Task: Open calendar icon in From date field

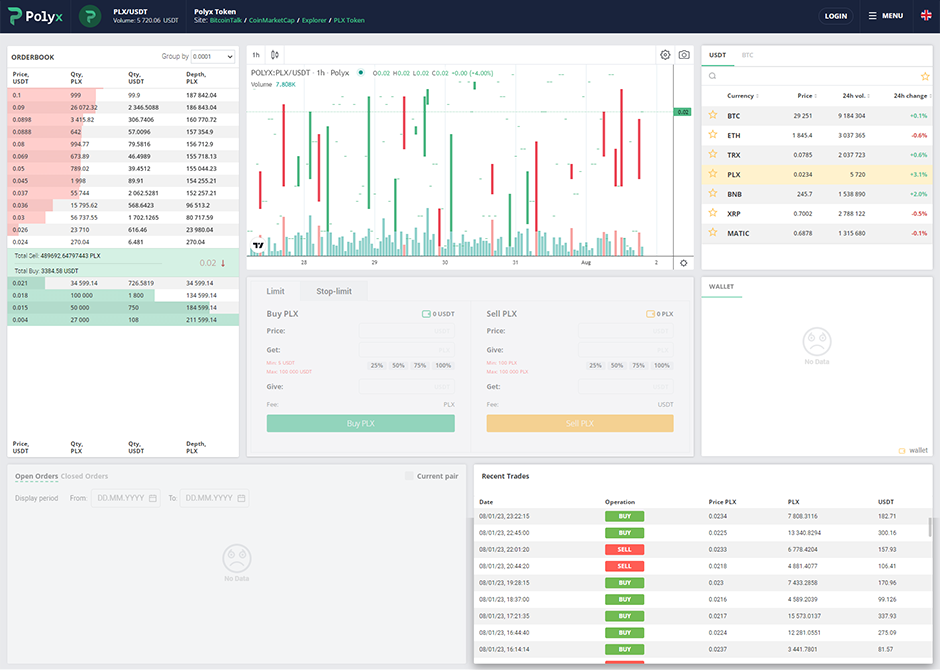Action: tap(153, 498)
